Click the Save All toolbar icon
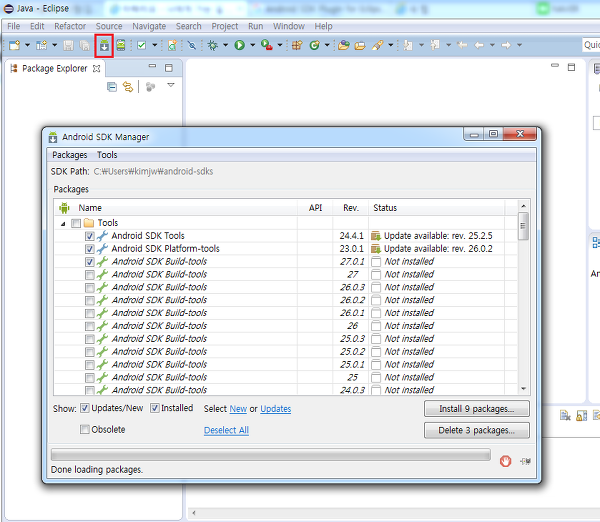This screenshot has width=600, height=522. pos(85,46)
